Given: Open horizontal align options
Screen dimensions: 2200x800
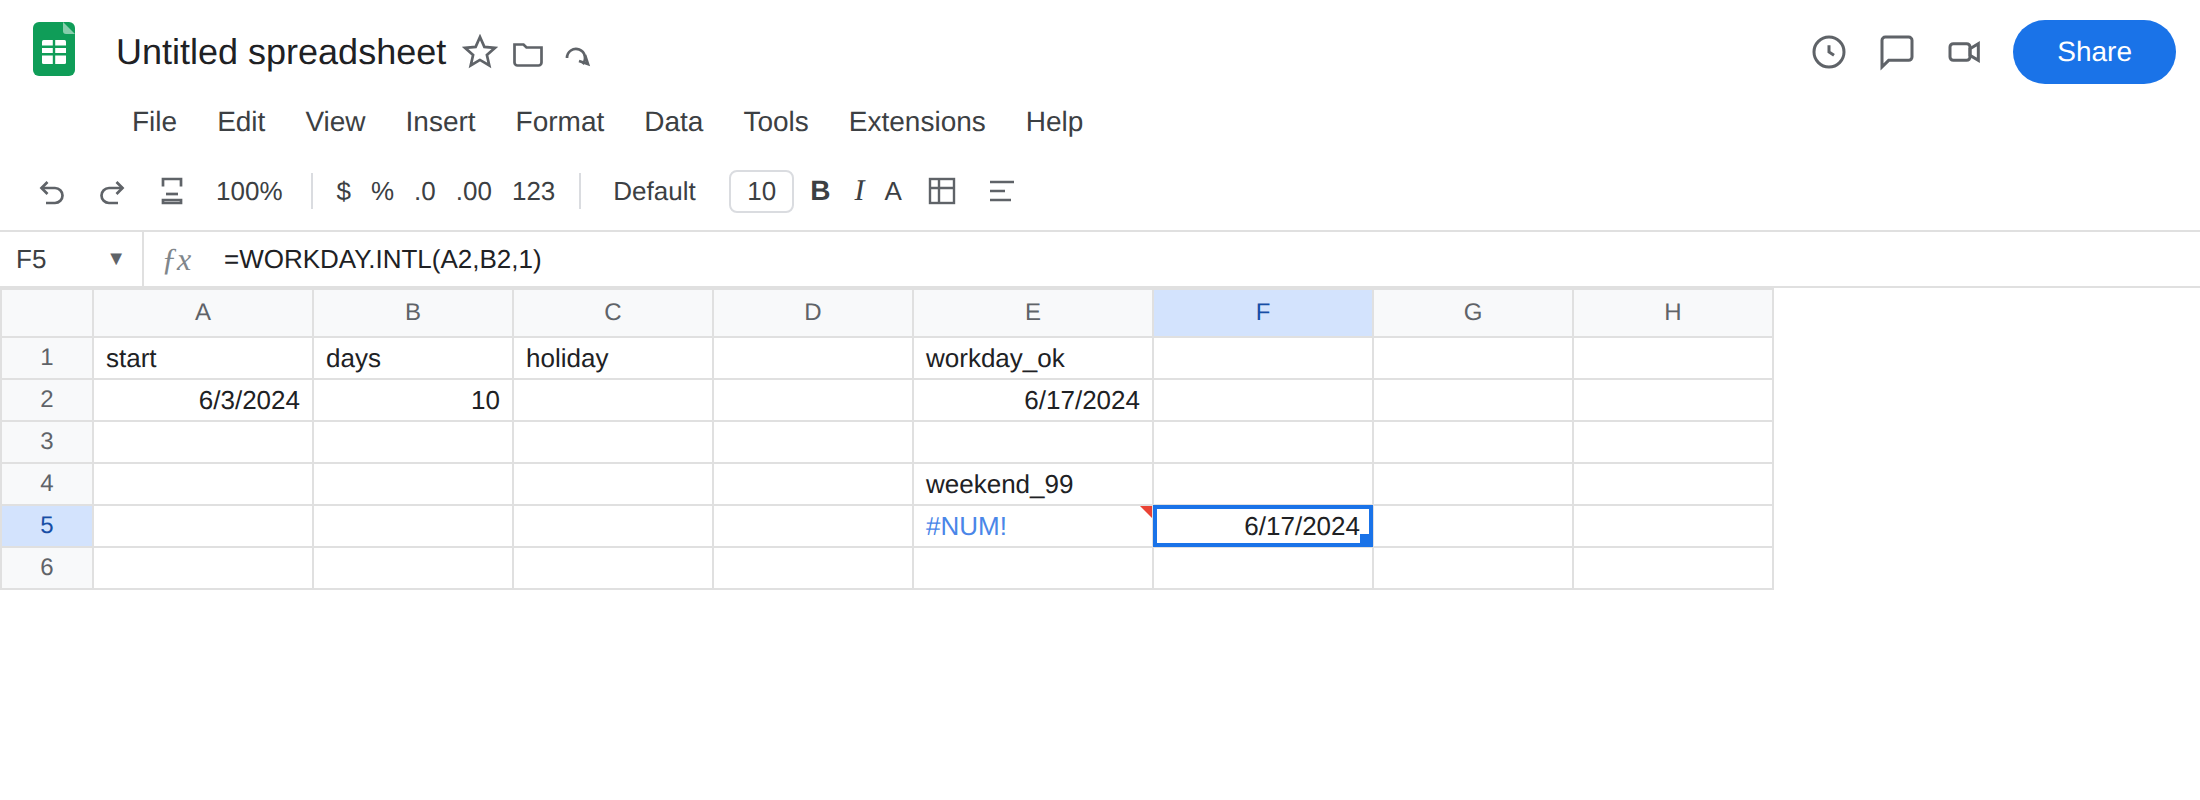Looking at the screenshot, I should click(1001, 191).
